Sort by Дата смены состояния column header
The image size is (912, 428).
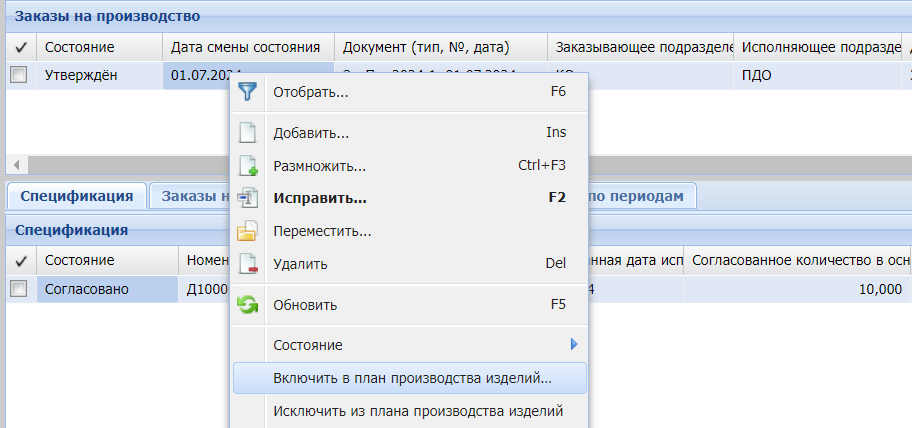coord(246,47)
